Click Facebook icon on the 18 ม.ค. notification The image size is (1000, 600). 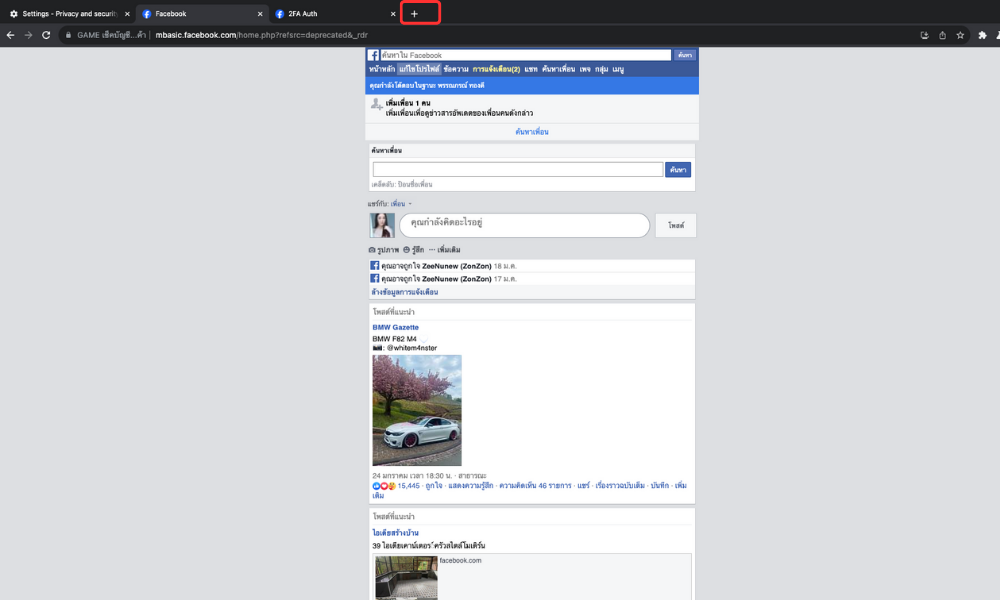[x=374, y=265]
